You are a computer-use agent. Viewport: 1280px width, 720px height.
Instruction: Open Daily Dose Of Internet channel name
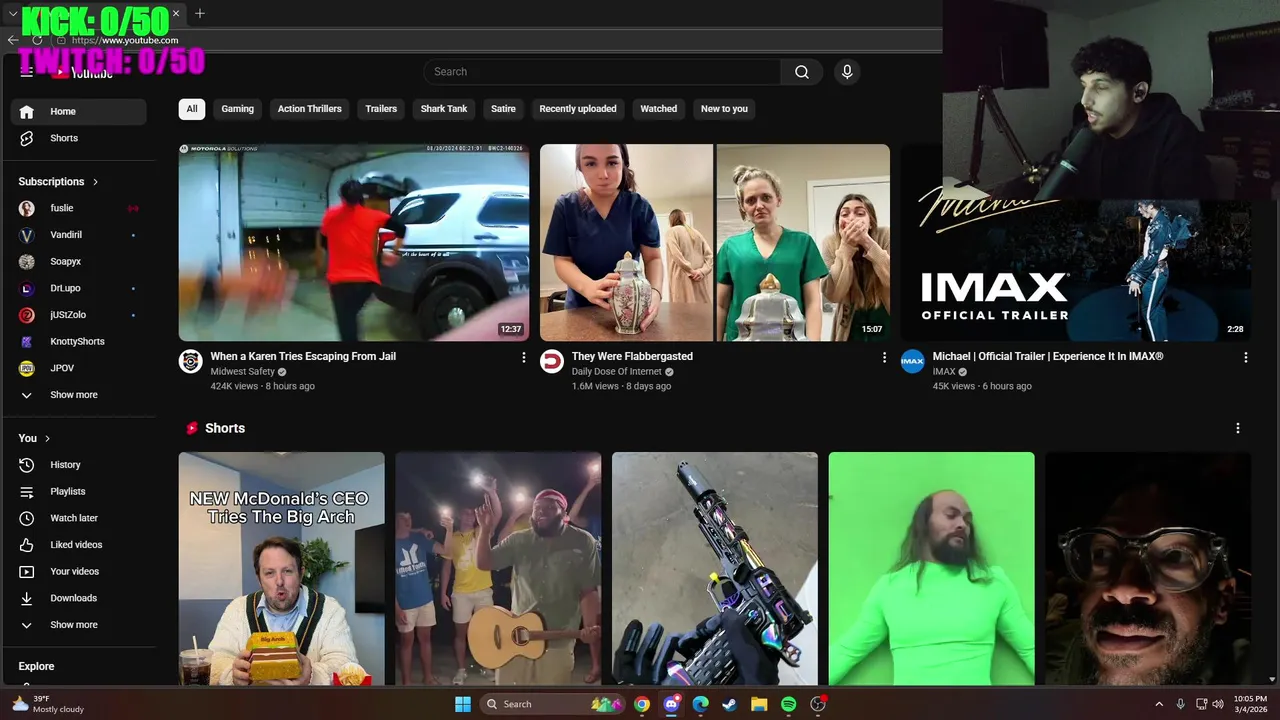pyautogui.click(x=617, y=372)
